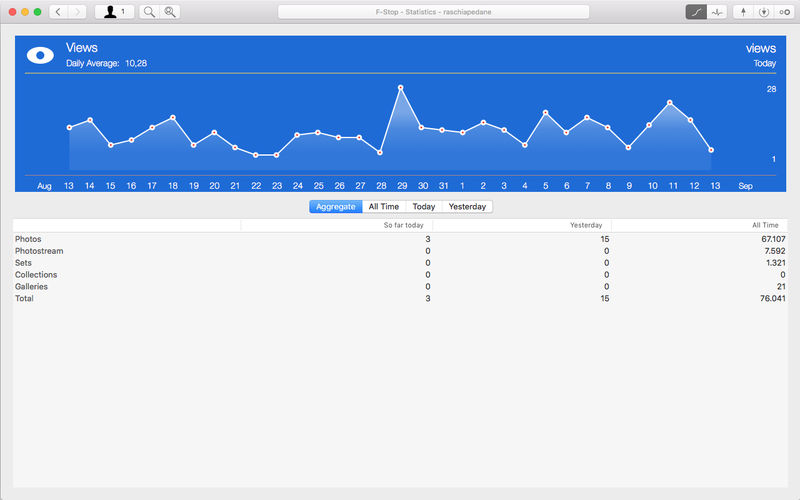This screenshot has height=500, width=800.
Task: Click the 'Daily Average: 10,28' text
Action: [106, 63]
